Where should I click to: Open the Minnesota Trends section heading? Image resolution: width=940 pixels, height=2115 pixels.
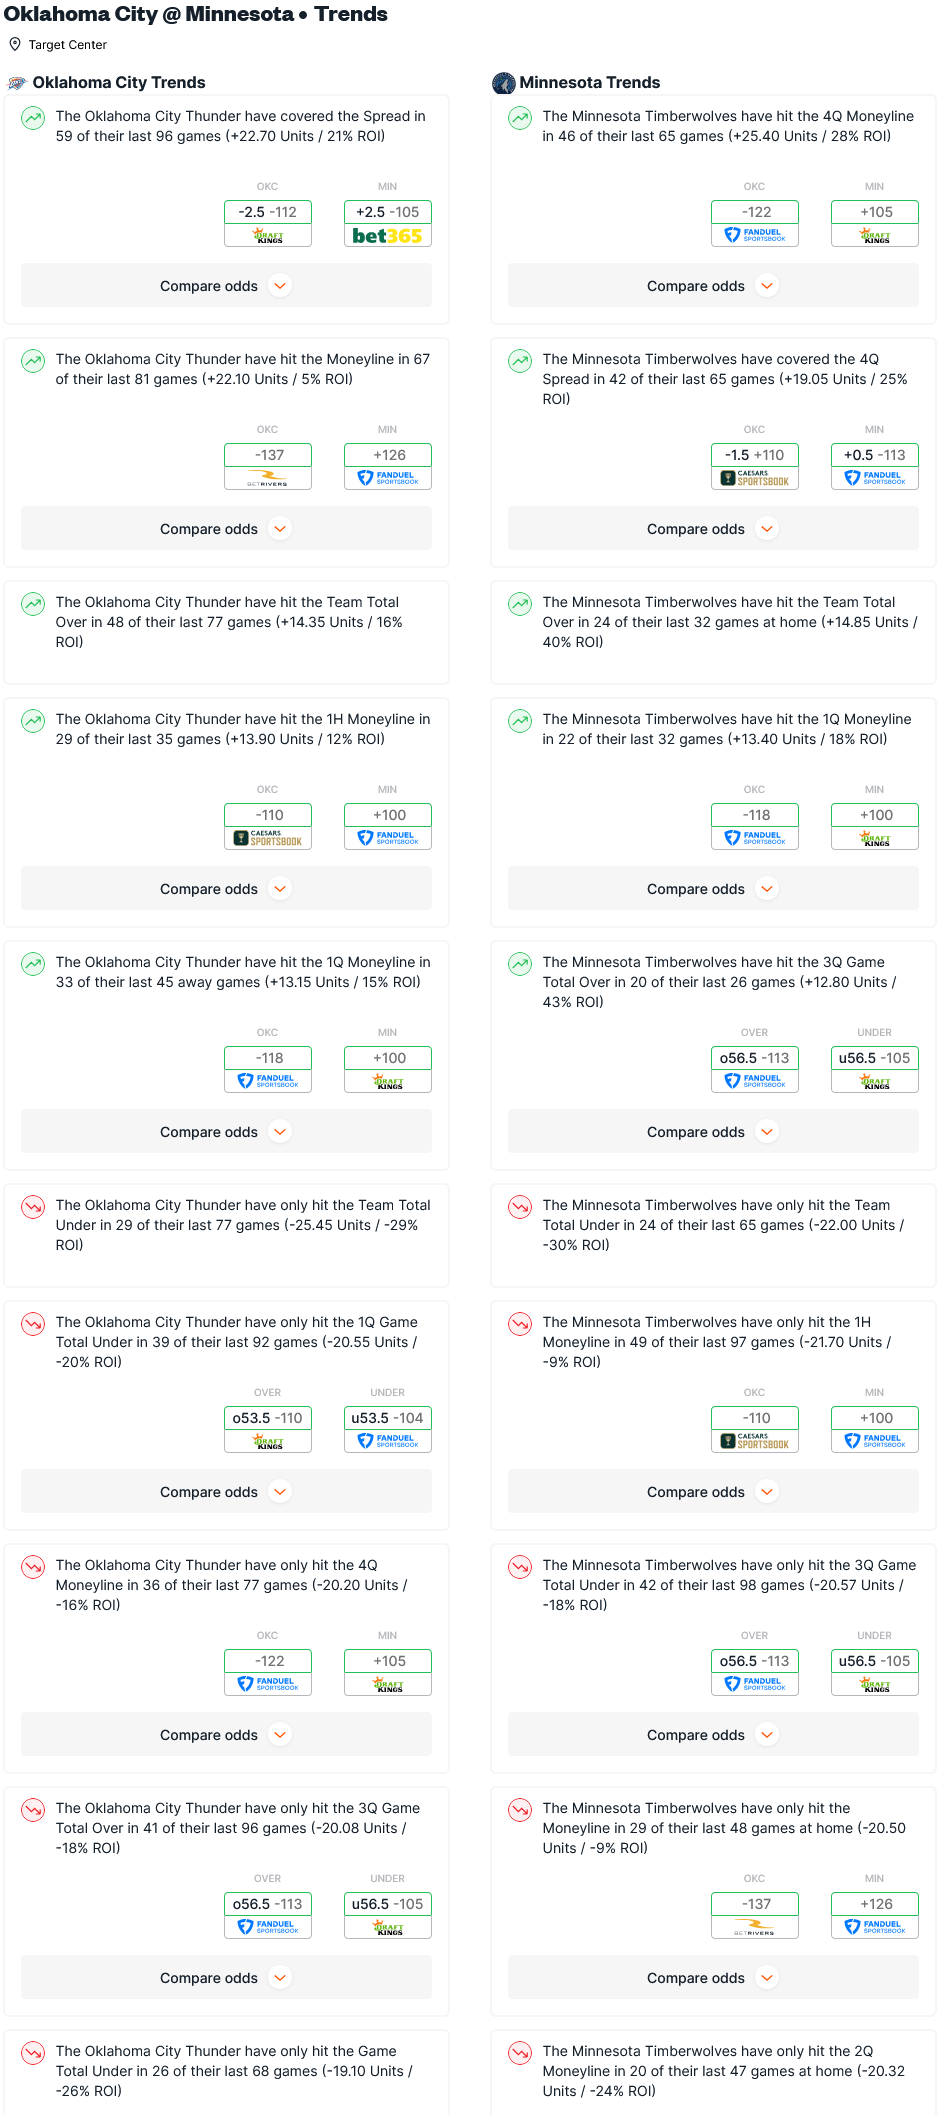(x=590, y=83)
